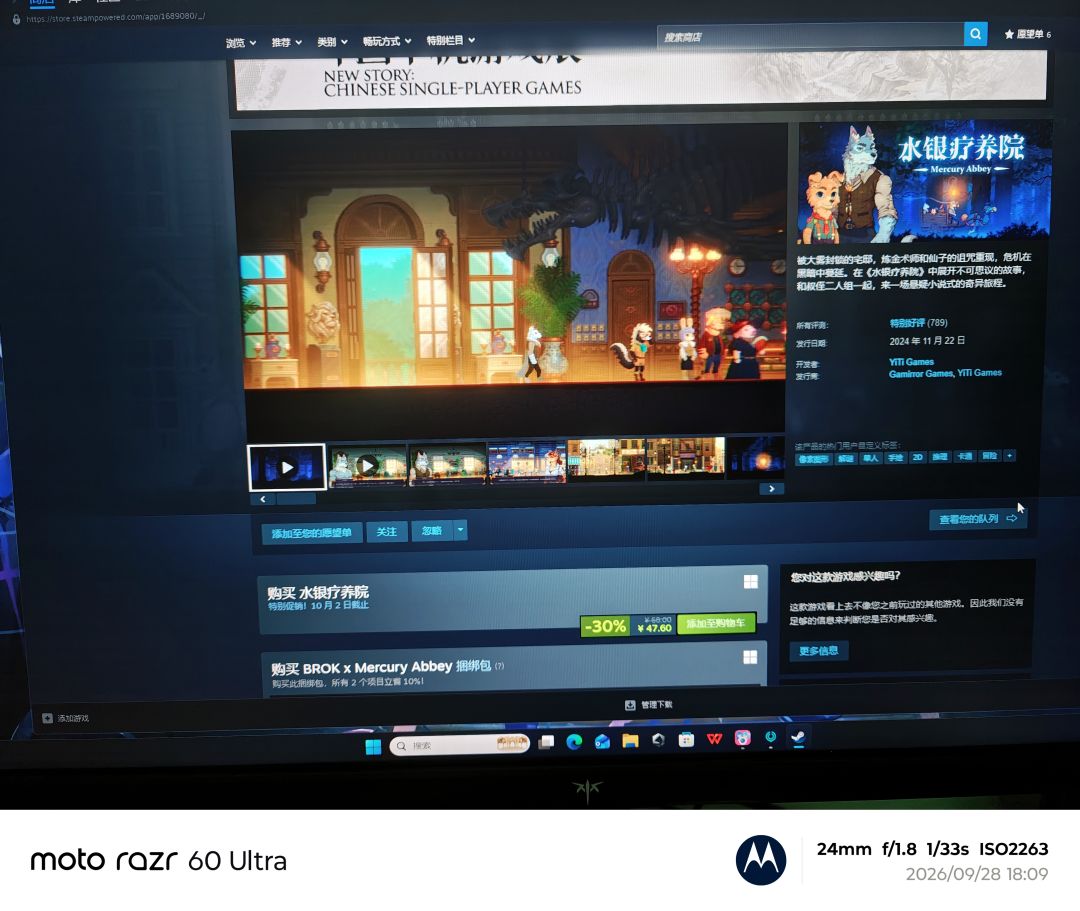1080x911 pixels.
Task: Open WPS Office from taskbar
Action: 714,739
